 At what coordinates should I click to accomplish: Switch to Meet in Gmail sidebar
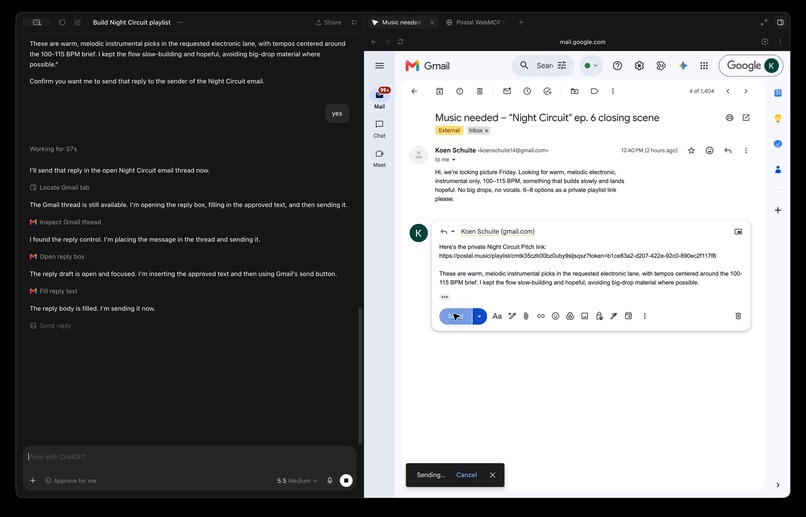(x=379, y=158)
